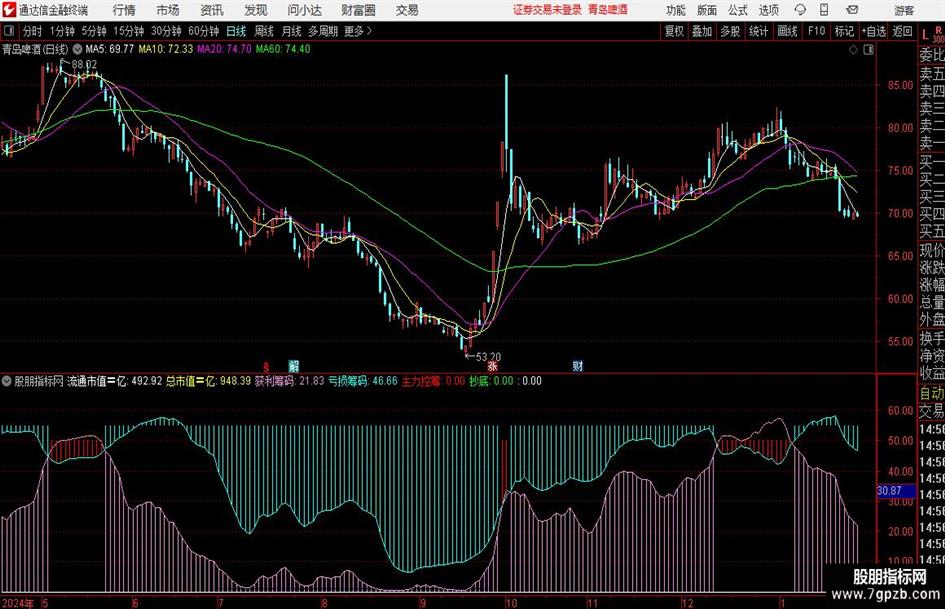Expand 更多 period options
945x609 pixels.
tap(358, 31)
